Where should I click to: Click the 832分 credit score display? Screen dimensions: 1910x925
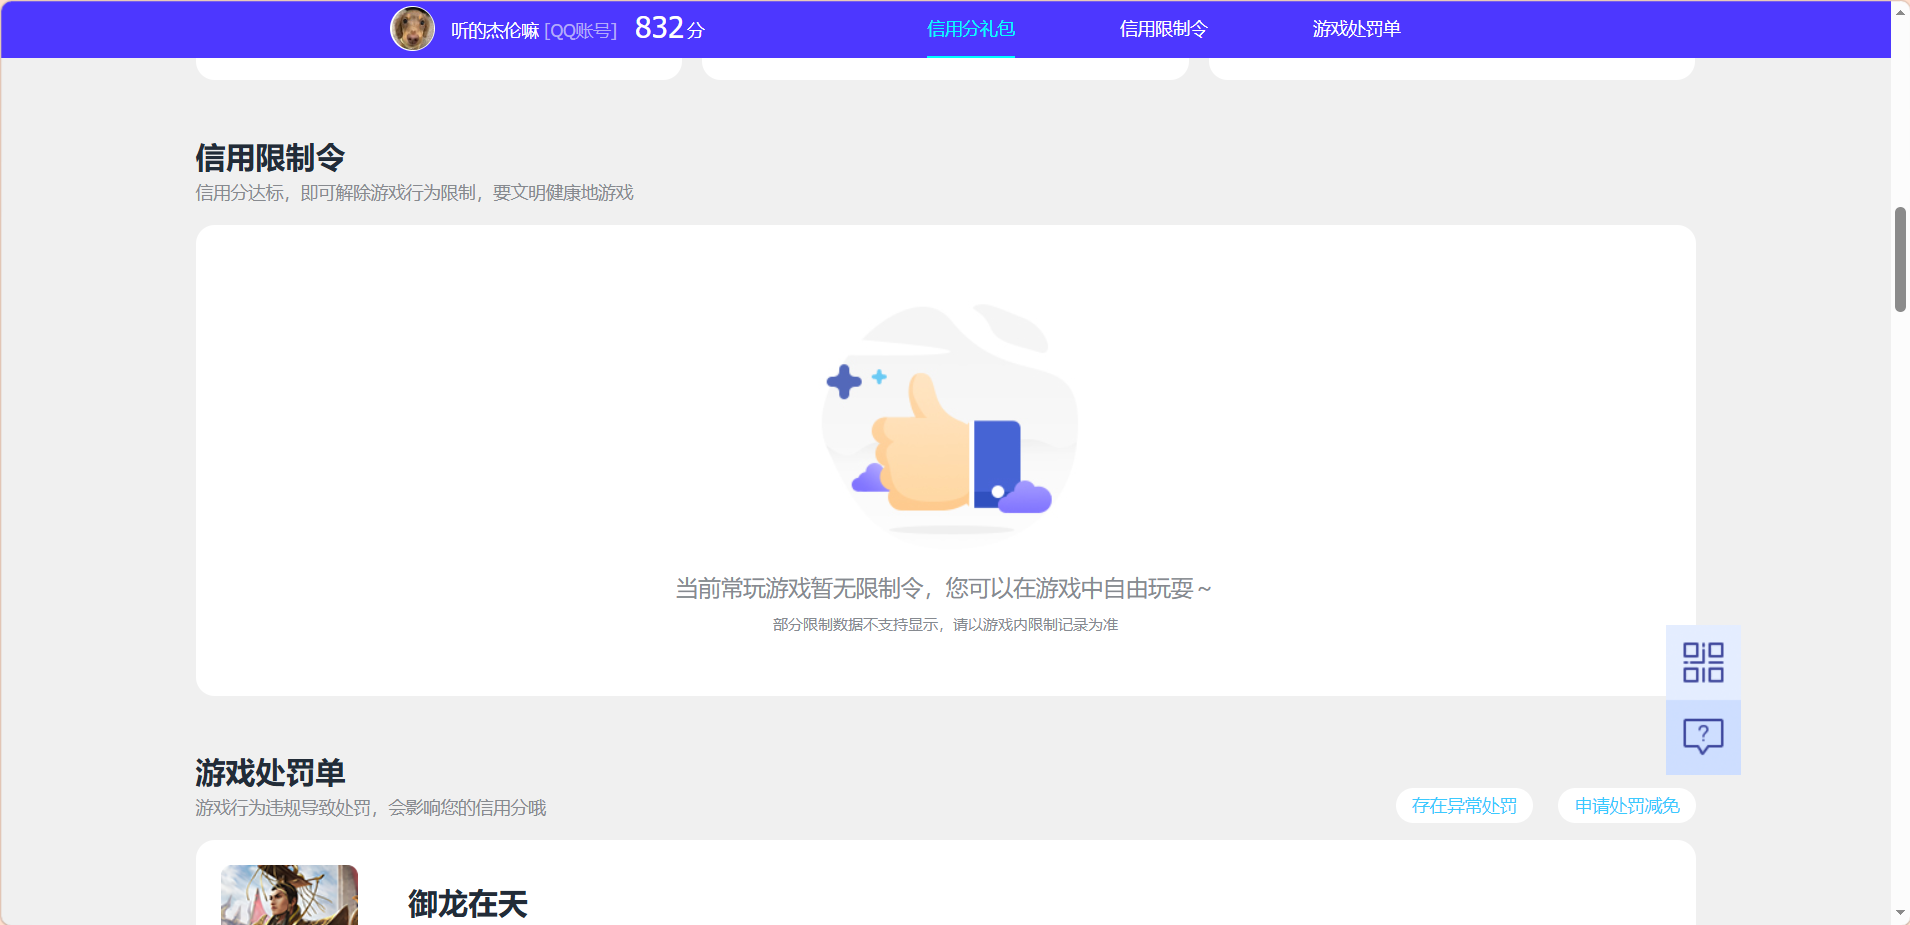pyautogui.click(x=668, y=28)
